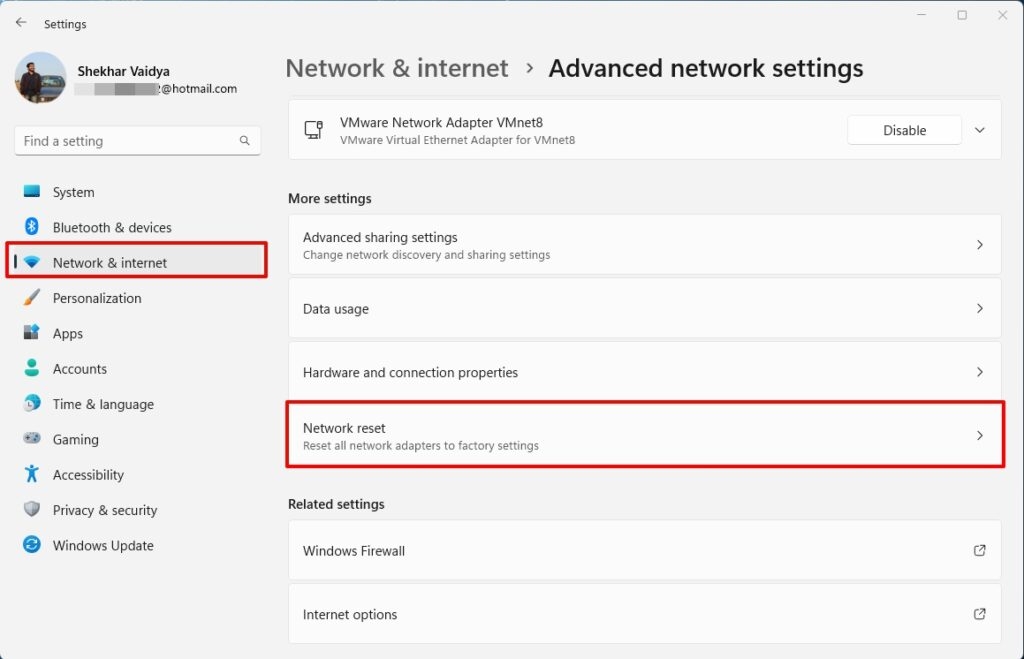Maximize the Settings window
This screenshot has width=1024, height=659.
[x=962, y=15]
